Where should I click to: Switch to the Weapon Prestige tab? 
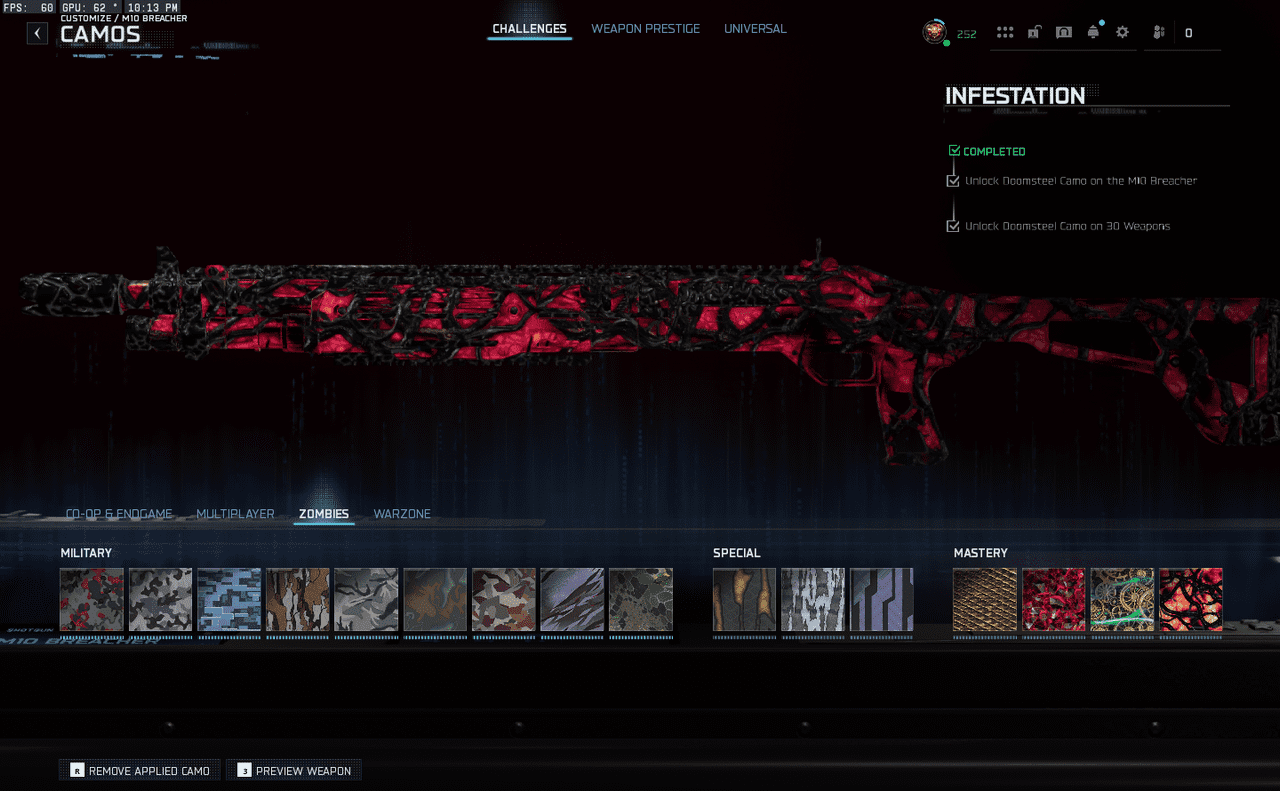click(645, 29)
